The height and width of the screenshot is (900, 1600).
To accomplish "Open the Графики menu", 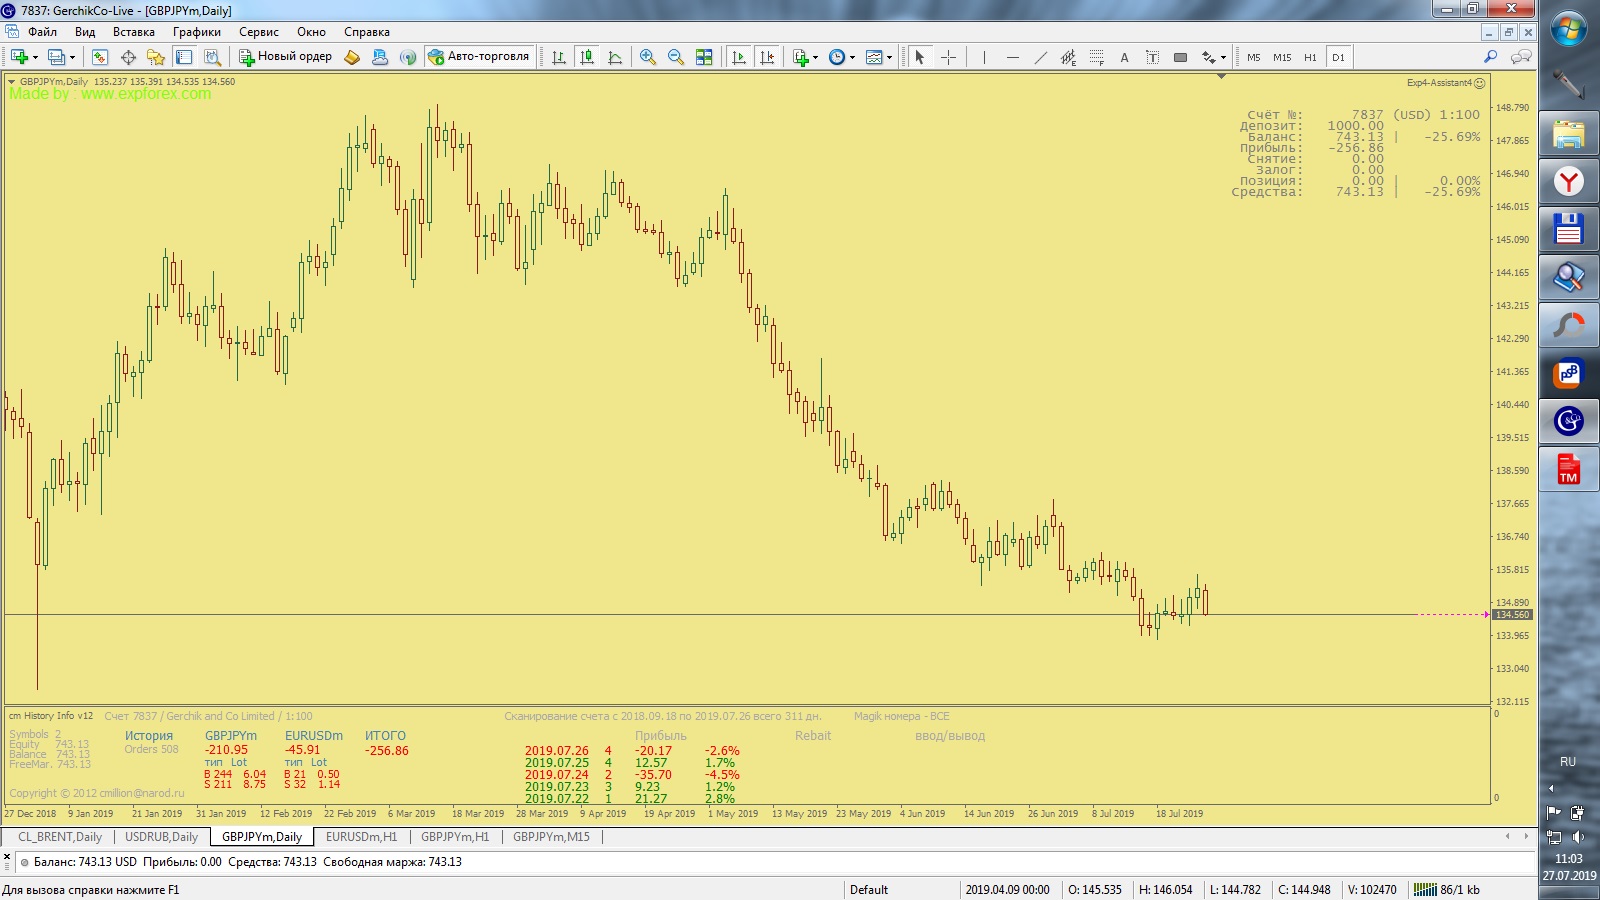I will [197, 32].
